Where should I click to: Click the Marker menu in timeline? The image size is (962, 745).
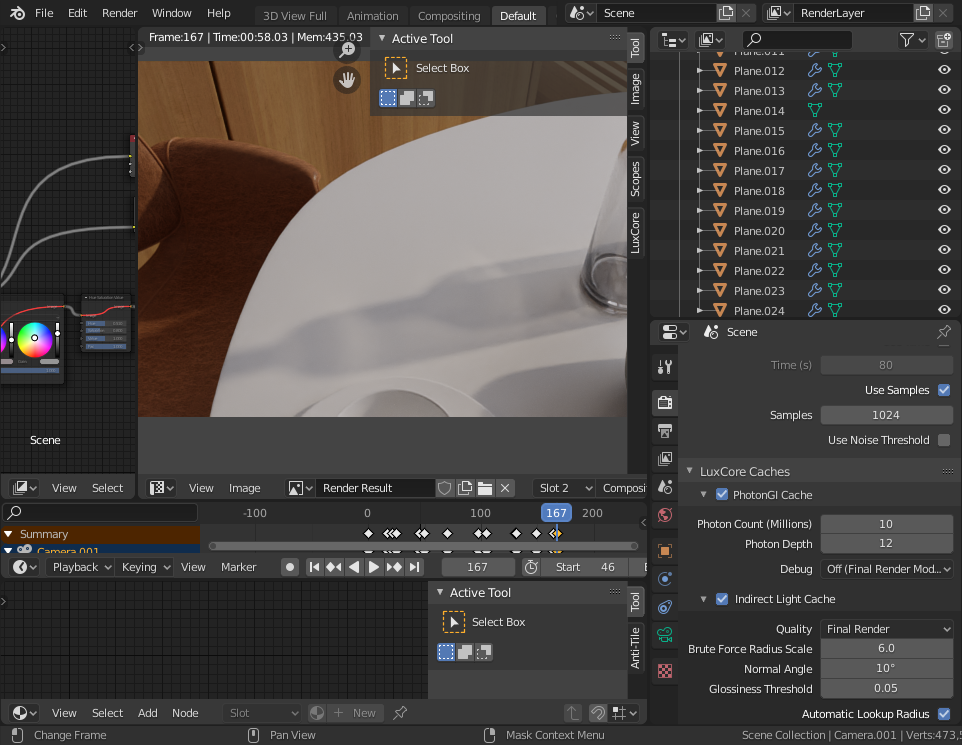pyautogui.click(x=238, y=567)
